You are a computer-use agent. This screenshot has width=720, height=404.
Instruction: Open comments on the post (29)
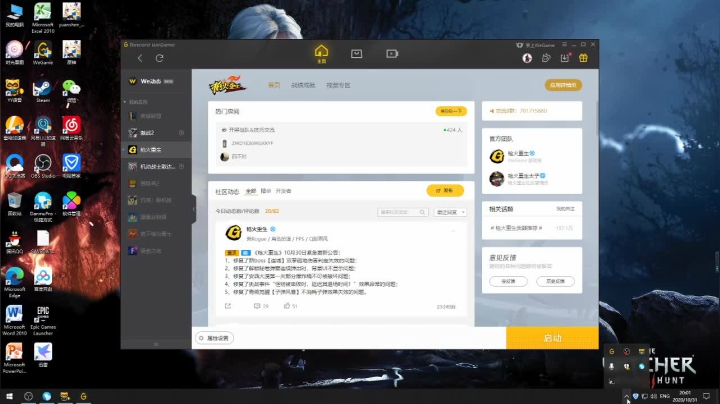point(261,306)
